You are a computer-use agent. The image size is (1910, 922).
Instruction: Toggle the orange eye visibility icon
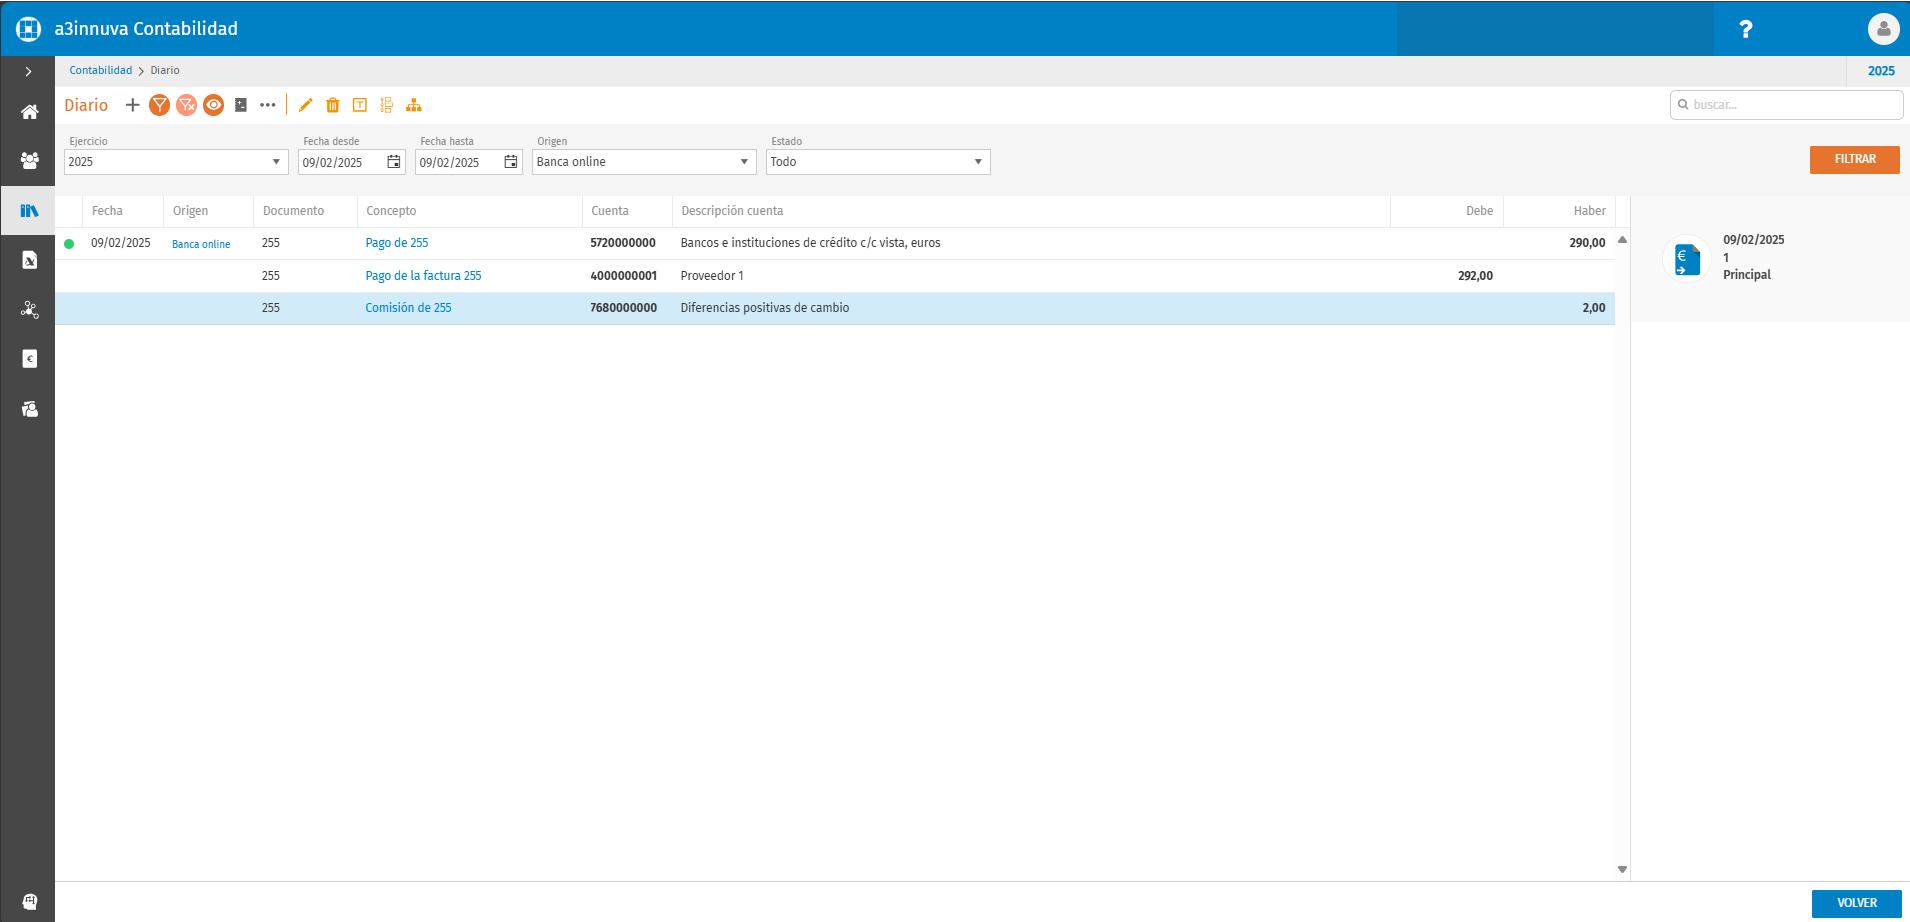point(213,105)
